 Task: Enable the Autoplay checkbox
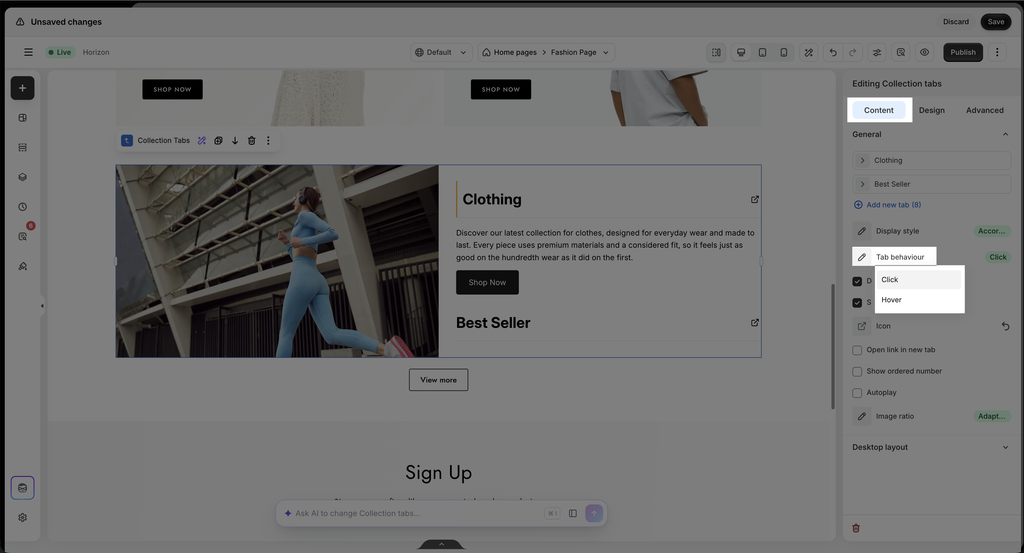tap(857, 393)
